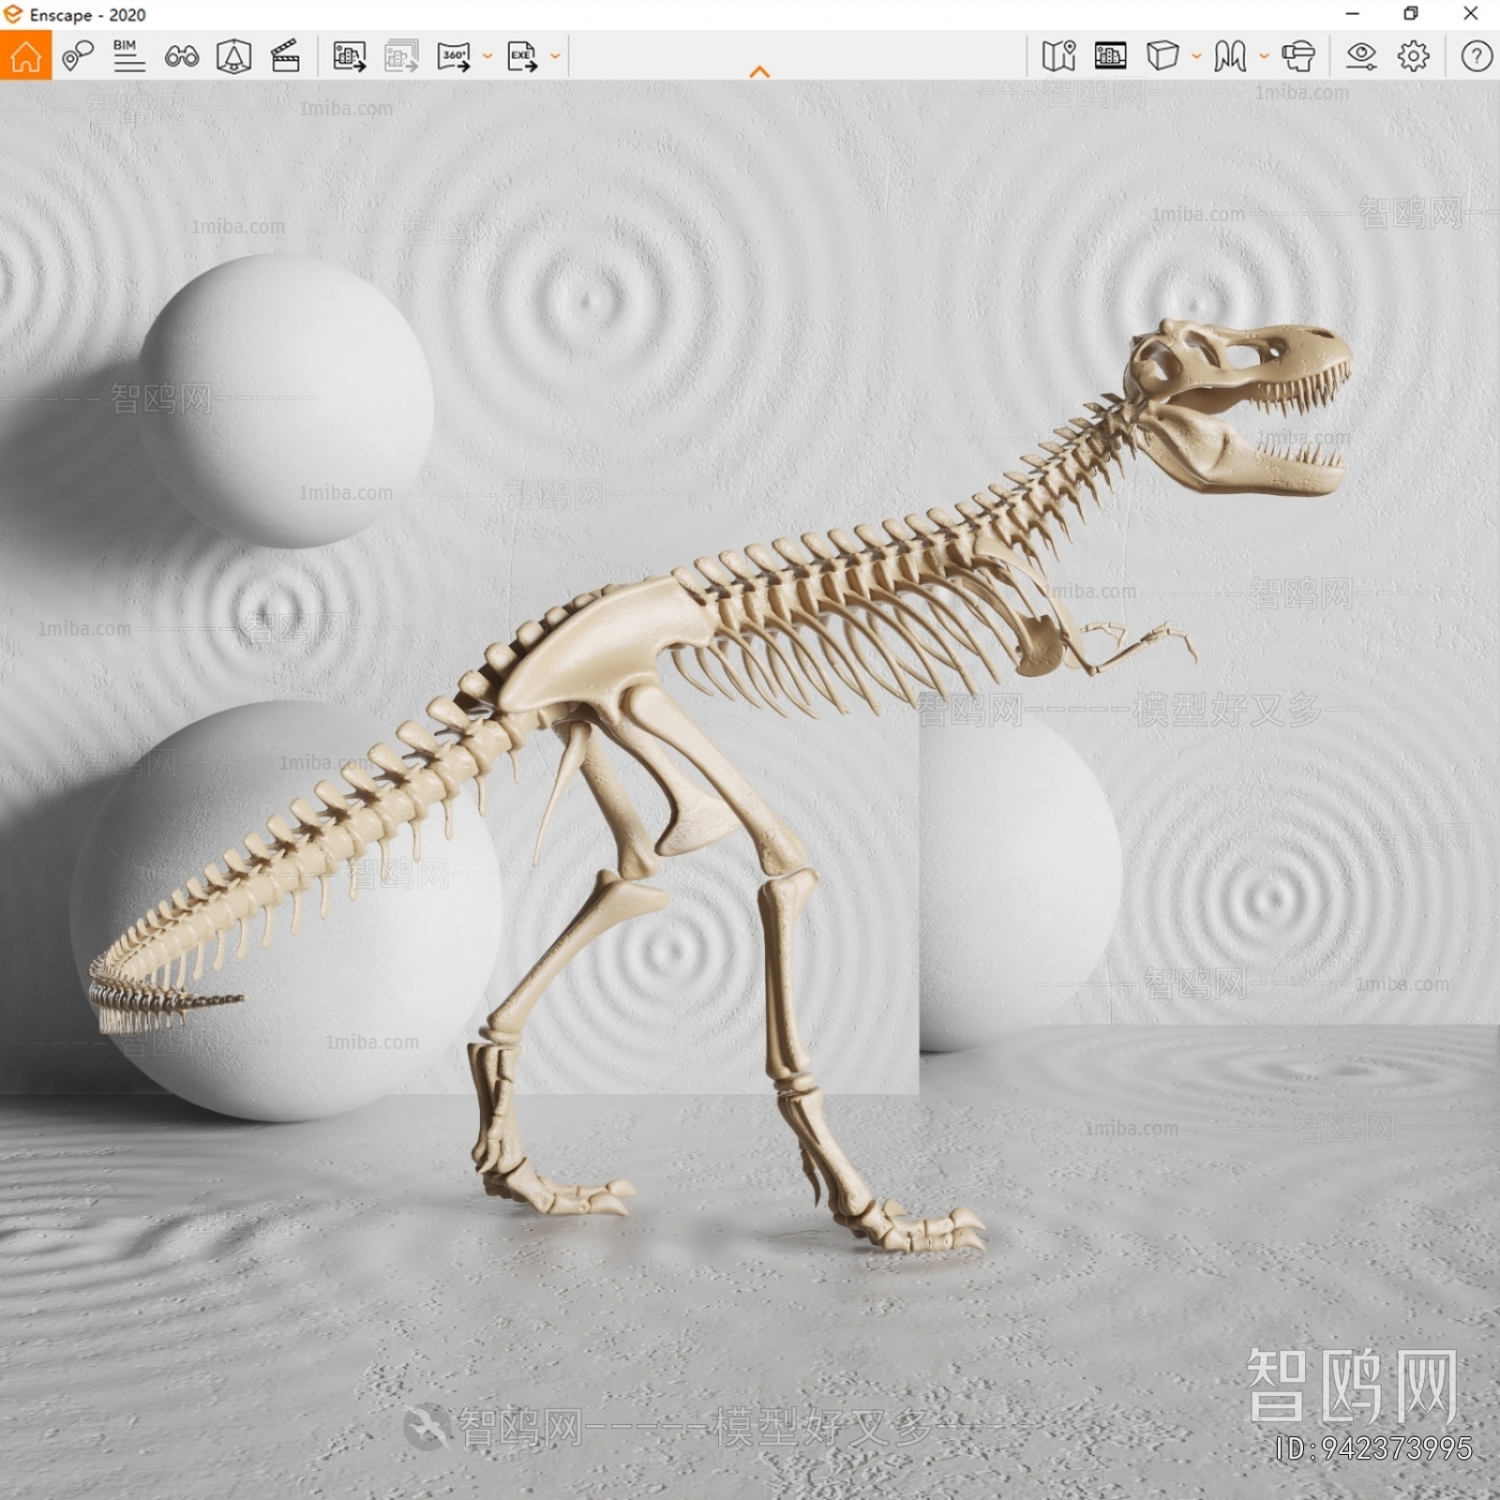Export a 360° mono panorama
Screen dimensions: 1500x1500
tap(454, 56)
